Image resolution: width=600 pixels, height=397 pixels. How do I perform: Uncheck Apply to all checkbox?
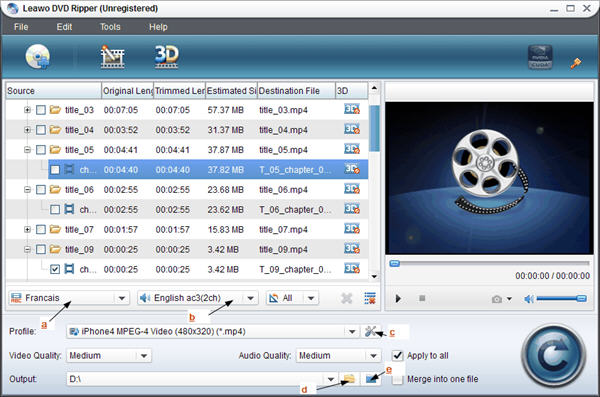pos(397,356)
